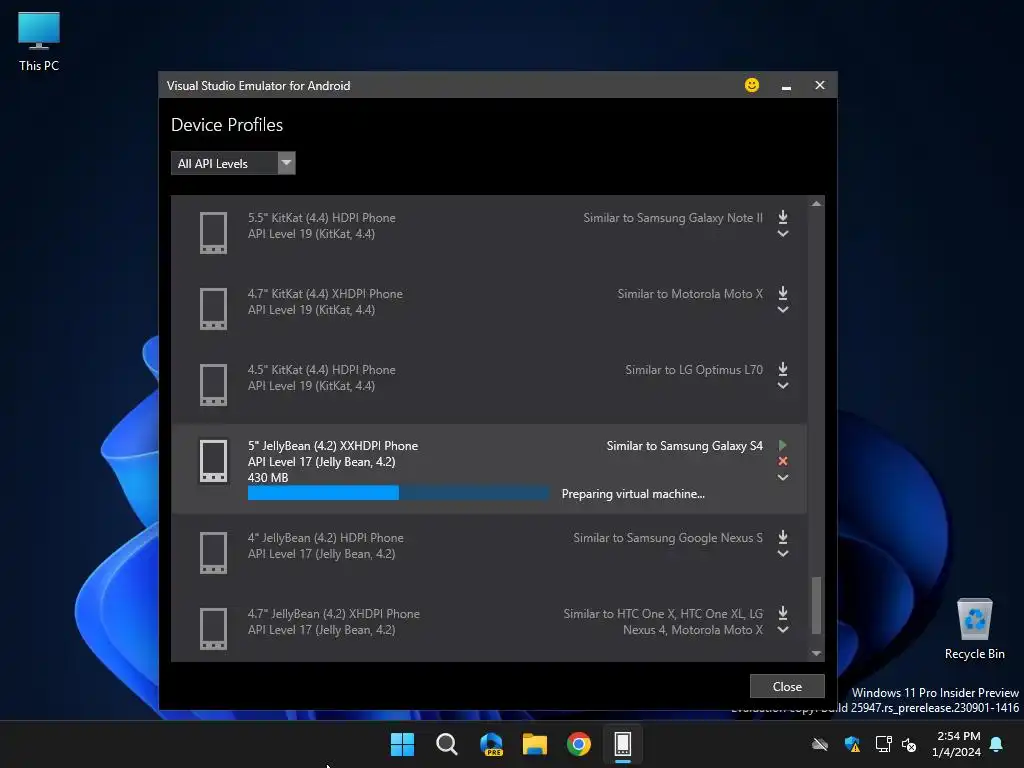Click the phone icon for 4" JellyBean profile
This screenshot has width=1024, height=768.
tap(213, 552)
